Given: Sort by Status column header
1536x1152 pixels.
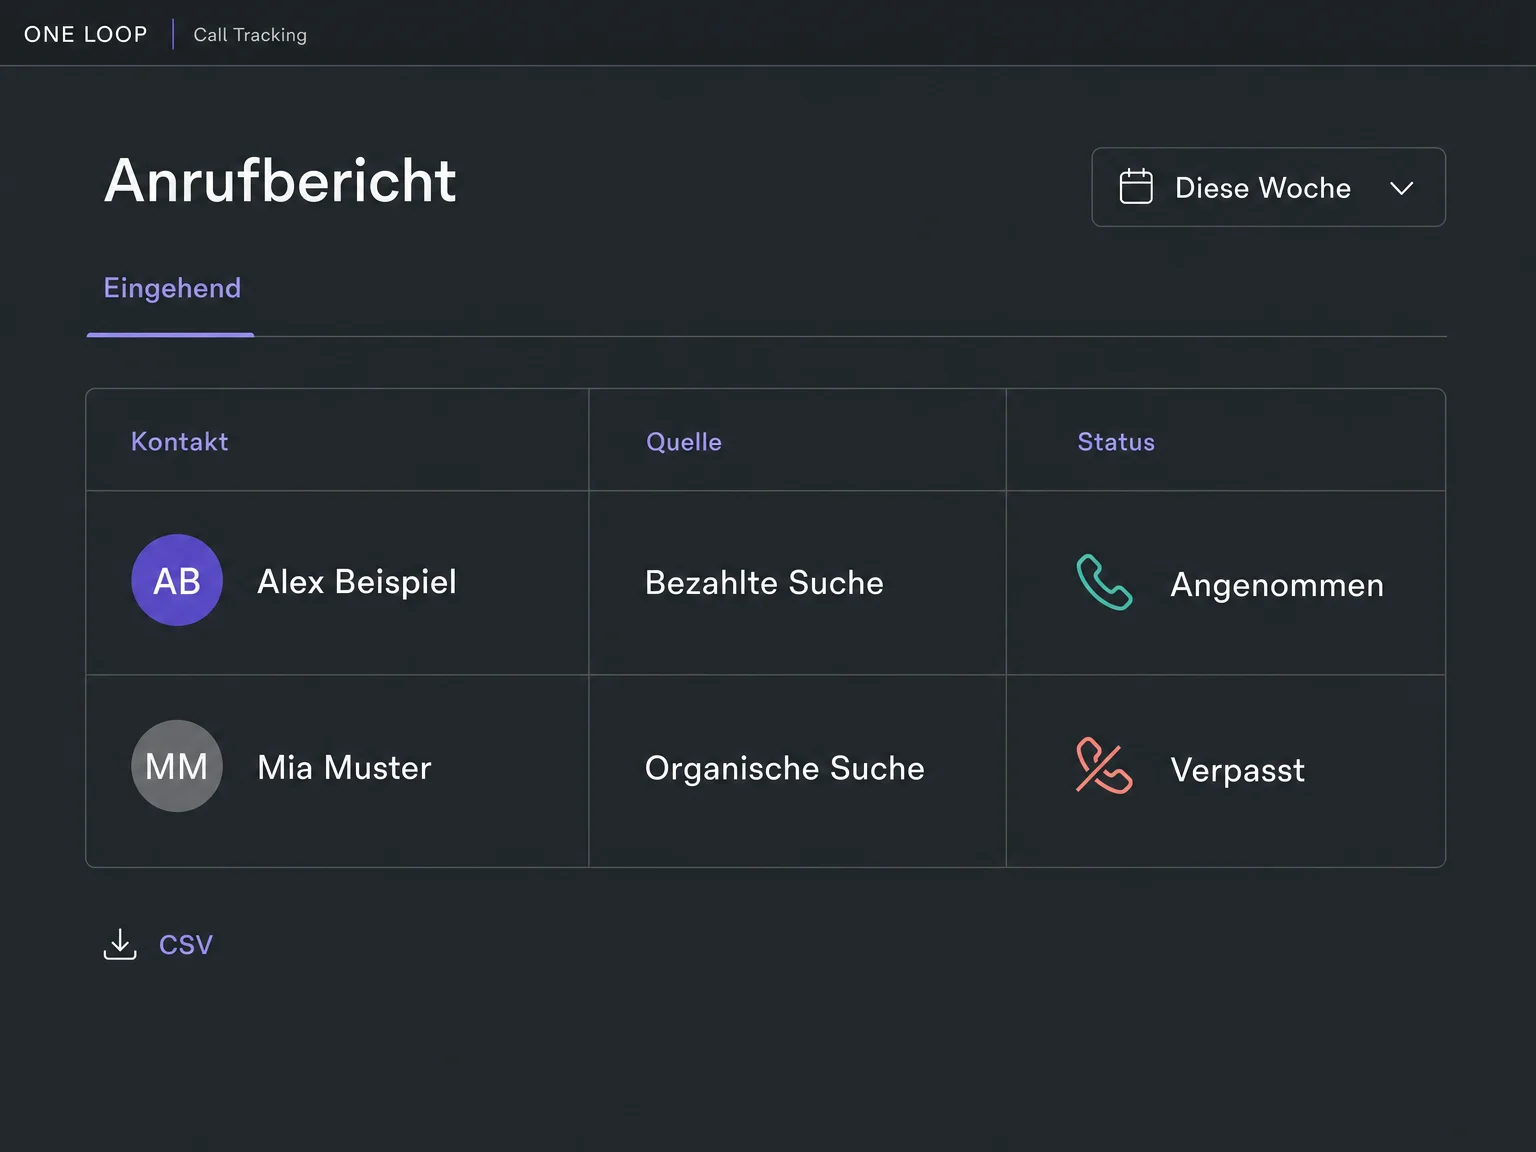Looking at the screenshot, I should tap(1116, 442).
